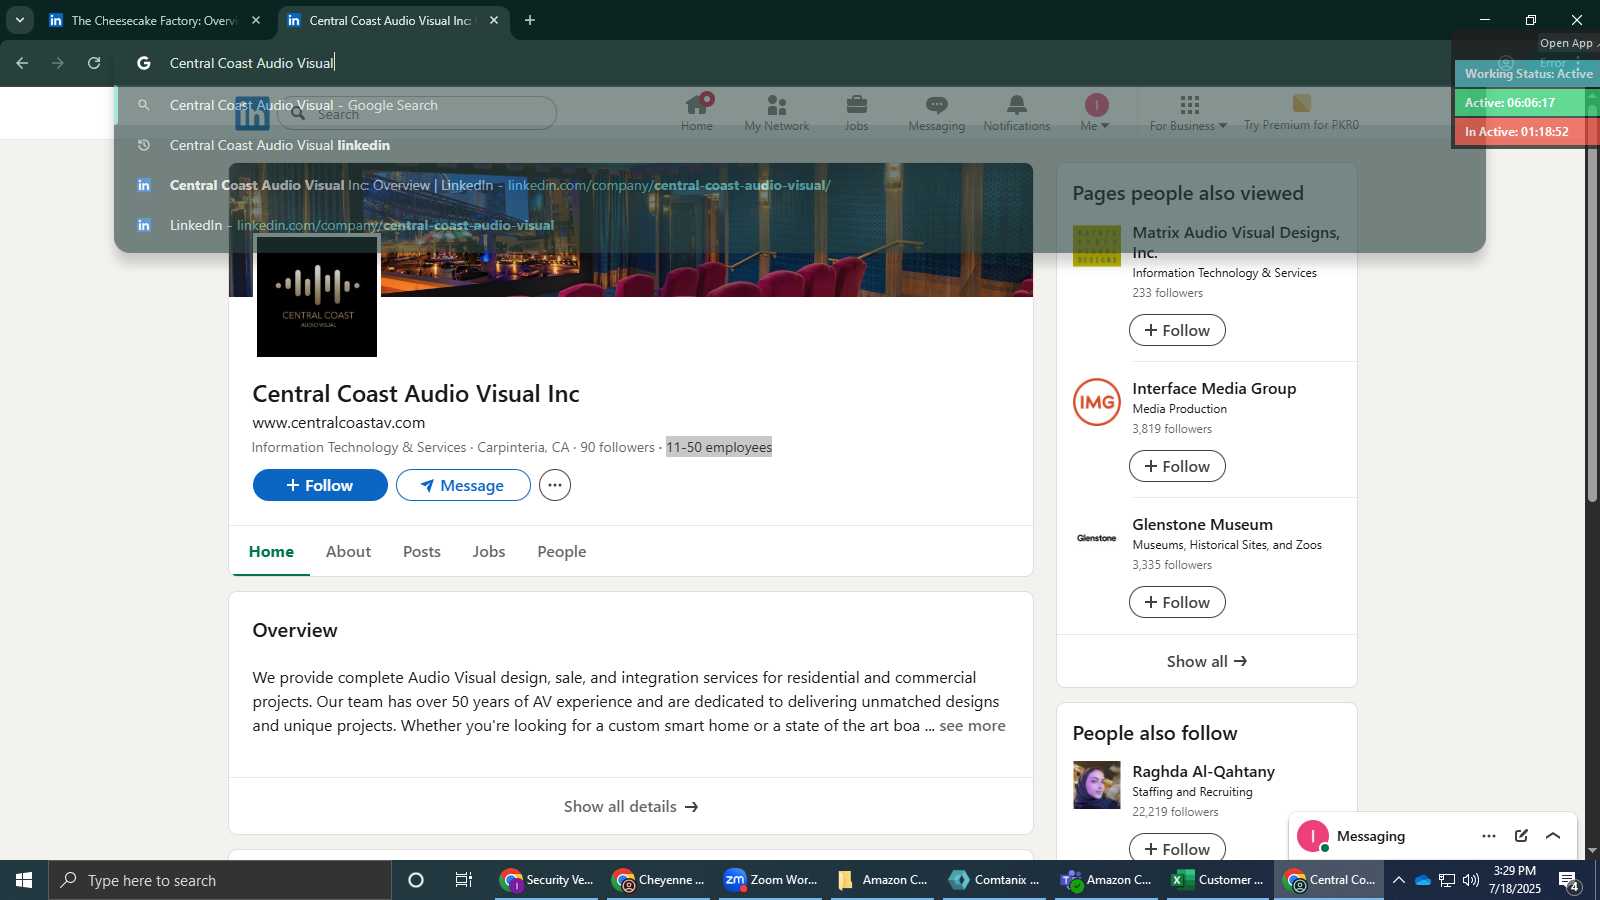1600x900 pixels.
Task: Open Zoom Workplace taskbar app
Action: (x=771, y=880)
